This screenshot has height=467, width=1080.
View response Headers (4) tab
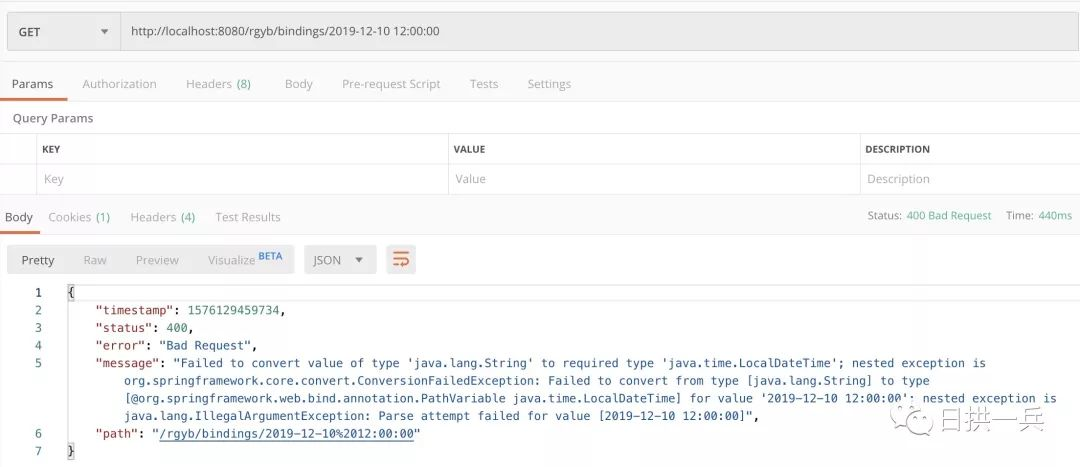pyautogui.click(x=163, y=217)
